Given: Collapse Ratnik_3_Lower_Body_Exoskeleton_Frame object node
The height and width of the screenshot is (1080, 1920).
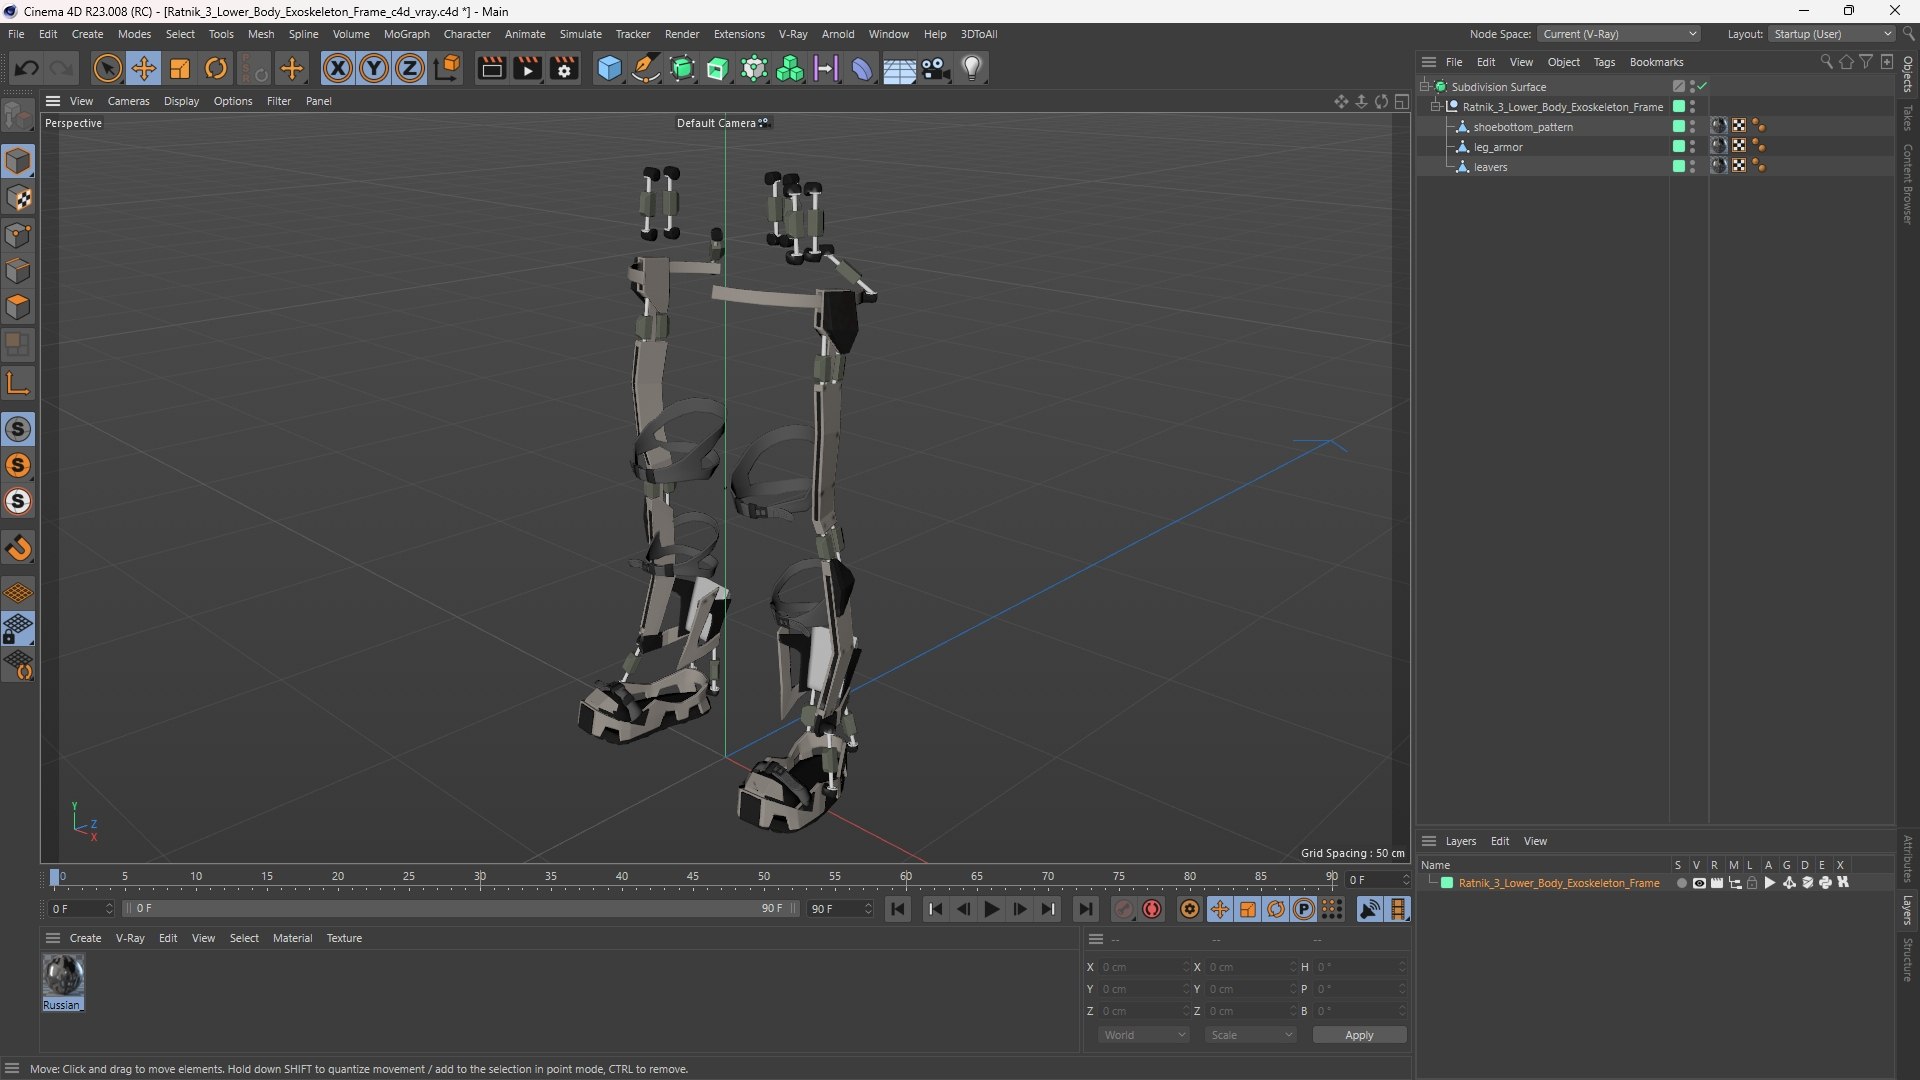Looking at the screenshot, I should coord(1436,107).
